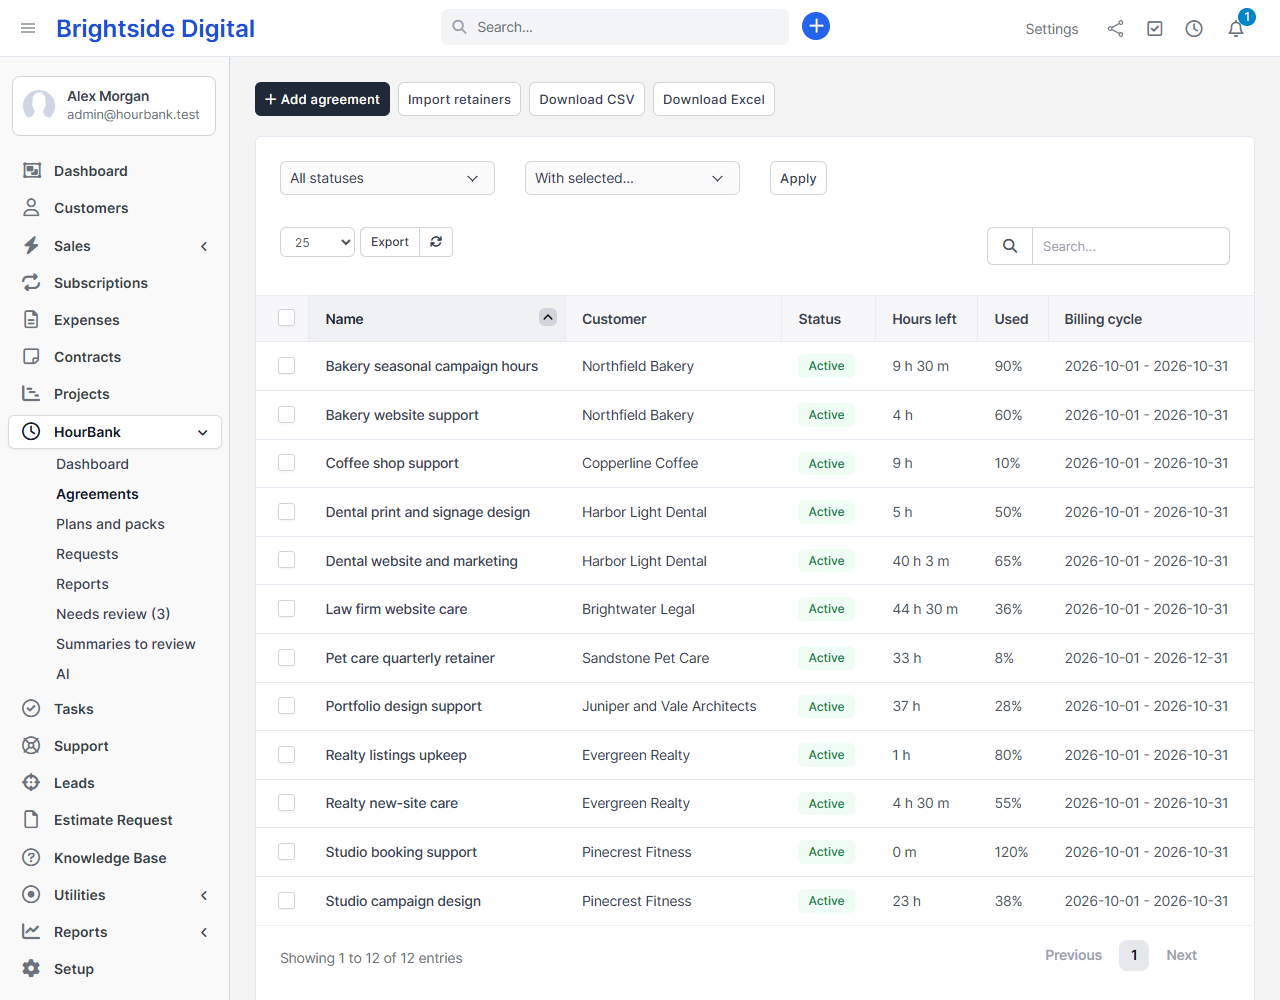Open the share icon in header
Screen dimensions: 1280x1000
coord(1115,29)
